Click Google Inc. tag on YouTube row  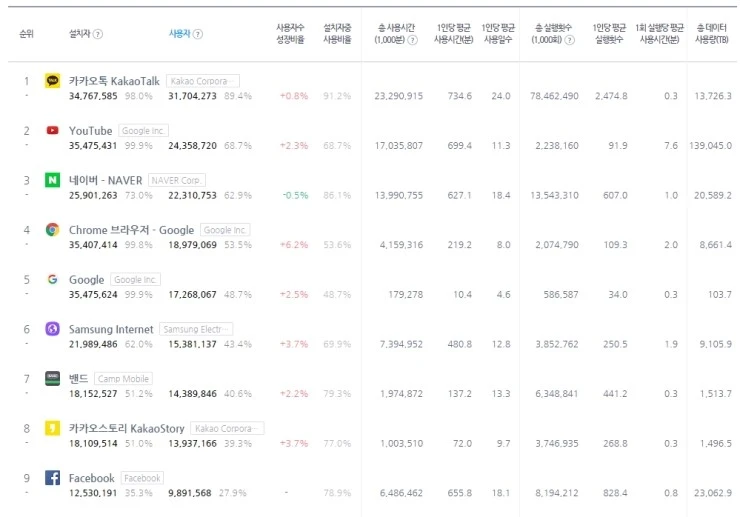point(143,131)
